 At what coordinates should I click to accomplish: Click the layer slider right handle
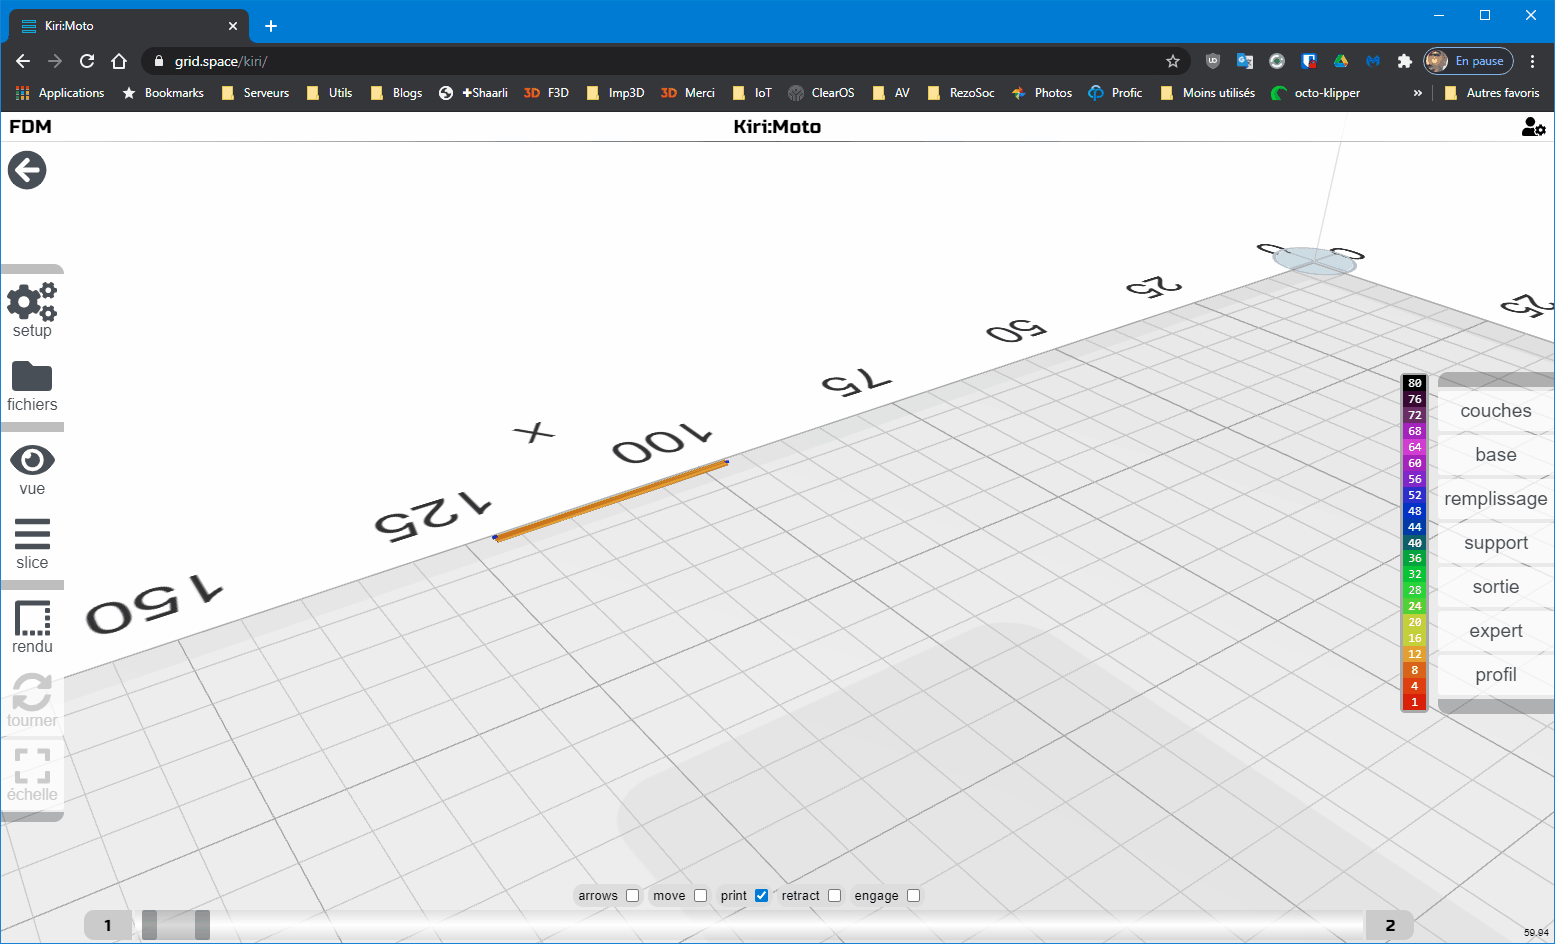click(202, 925)
